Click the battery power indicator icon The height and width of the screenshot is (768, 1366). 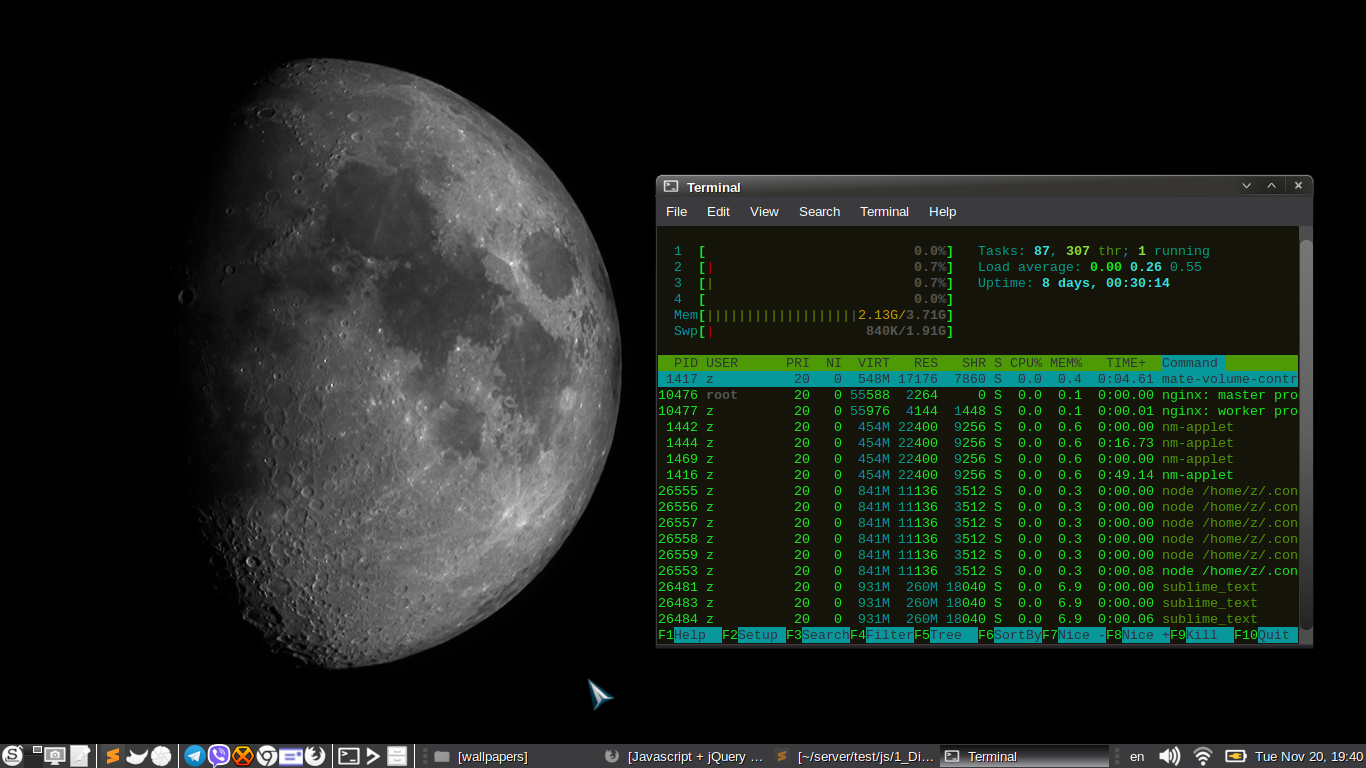coord(1236,756)
